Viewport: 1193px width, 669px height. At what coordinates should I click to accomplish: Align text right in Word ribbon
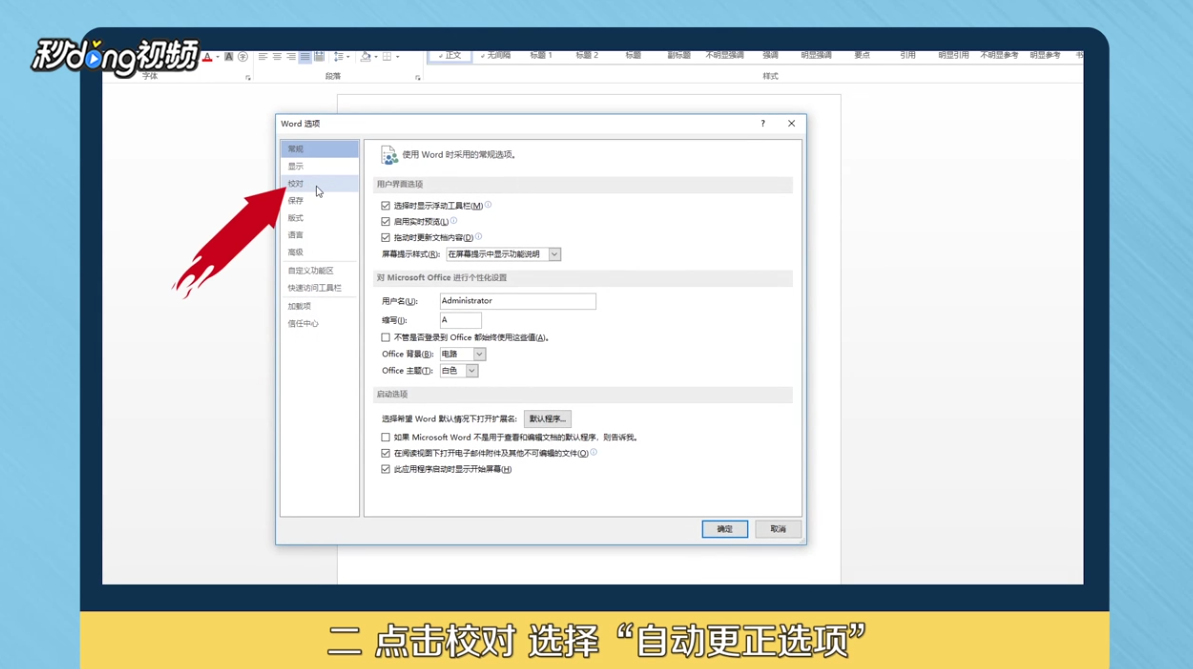tap(291, 57)
